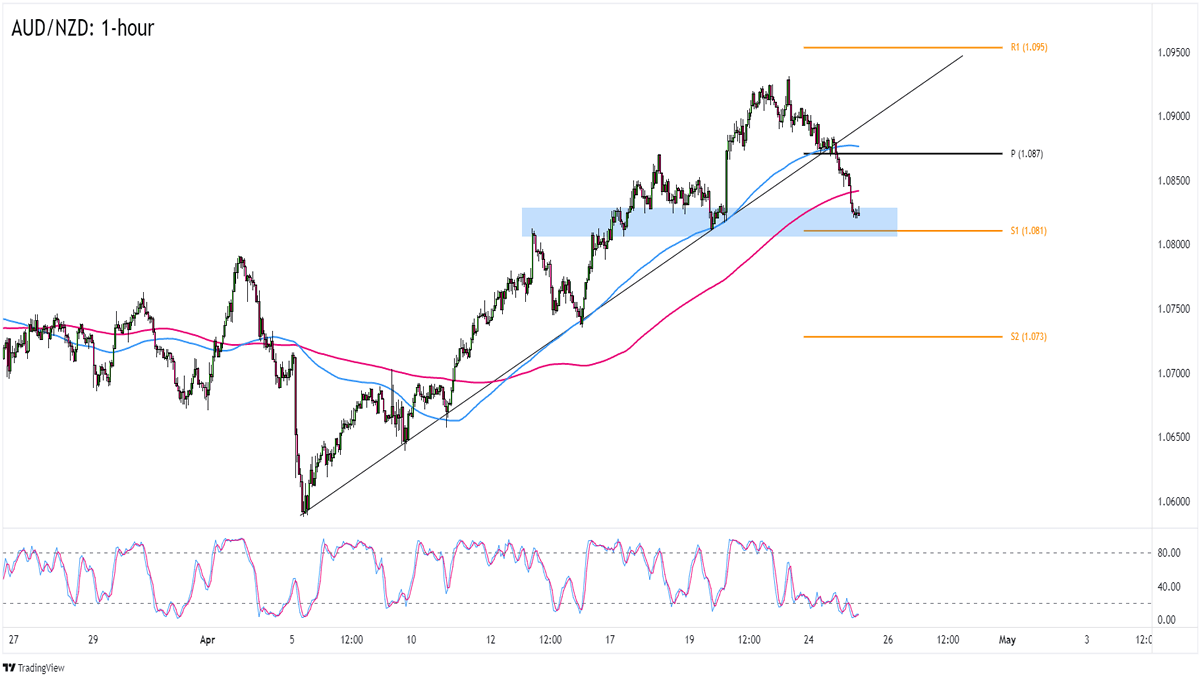
Task: Select the AUD/NZD: 1-hour chart title
Action: tap(84, 27)
